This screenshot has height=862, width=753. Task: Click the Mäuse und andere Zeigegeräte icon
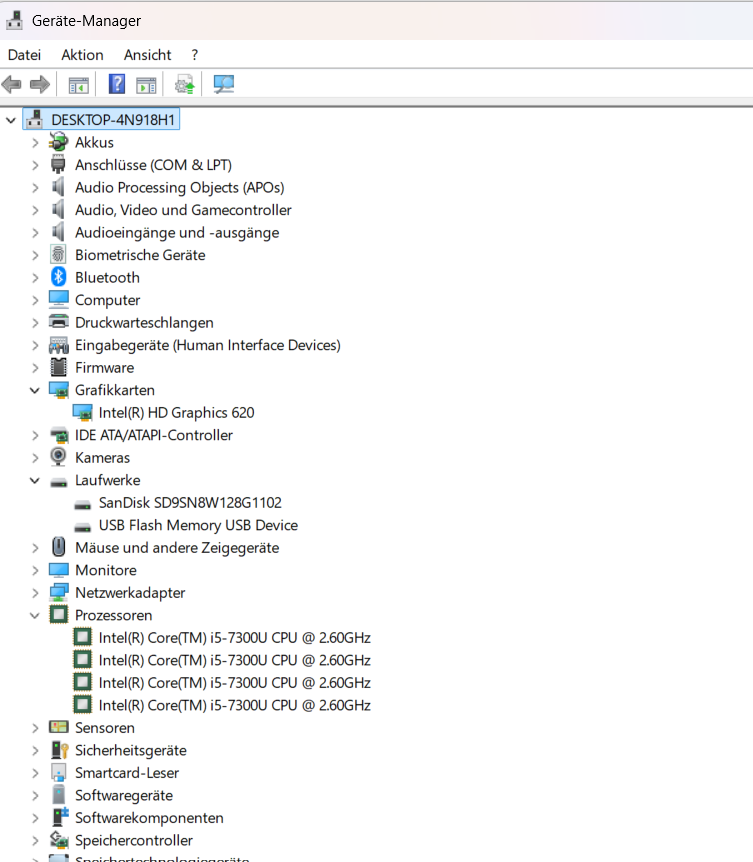58,547
